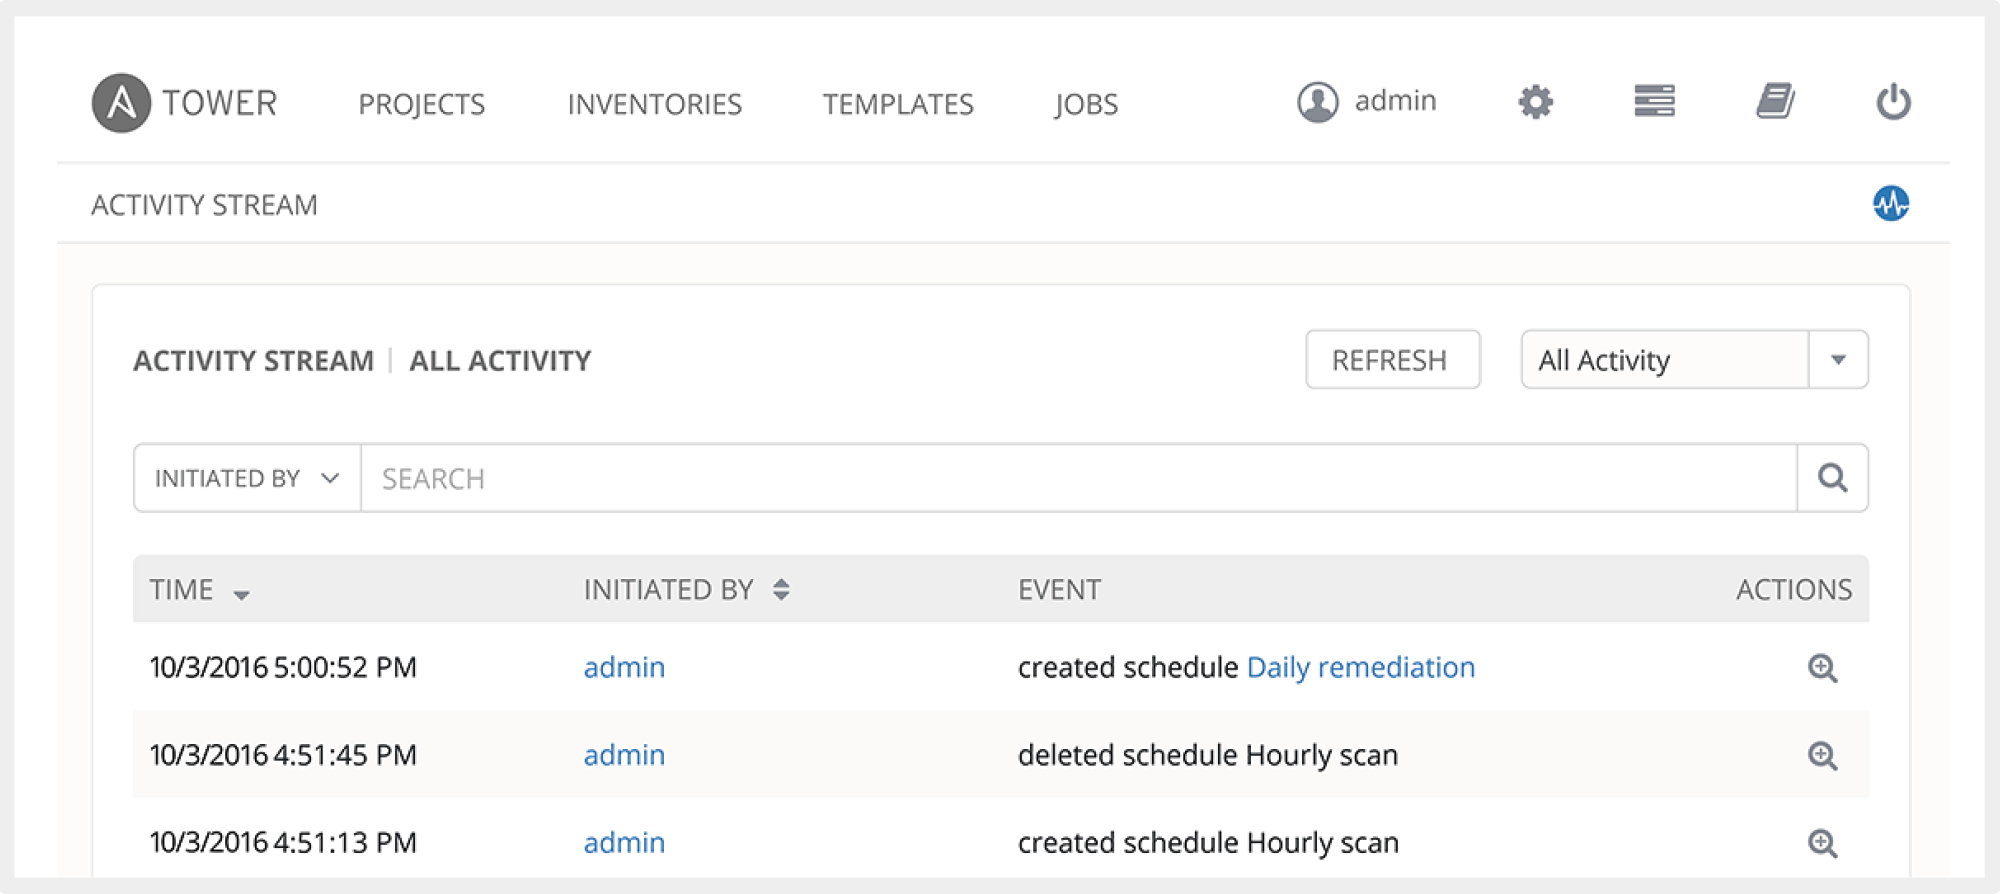
Task: Click the power logout icon
Action: (1893, 102)
